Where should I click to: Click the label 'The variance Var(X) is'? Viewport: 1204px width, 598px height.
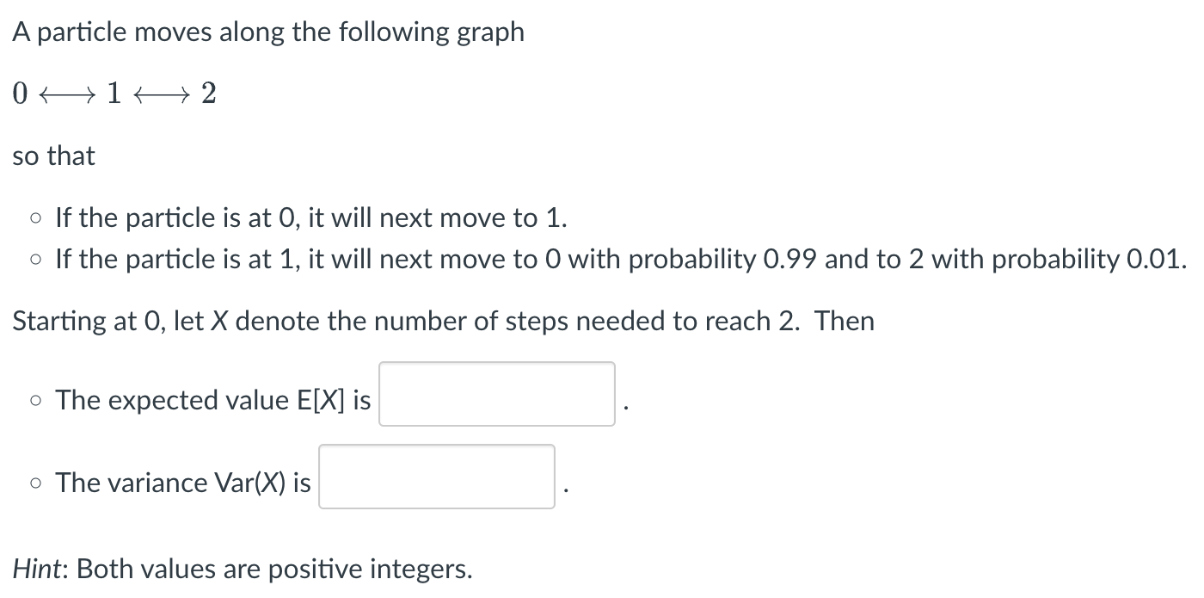click(183, 482)
